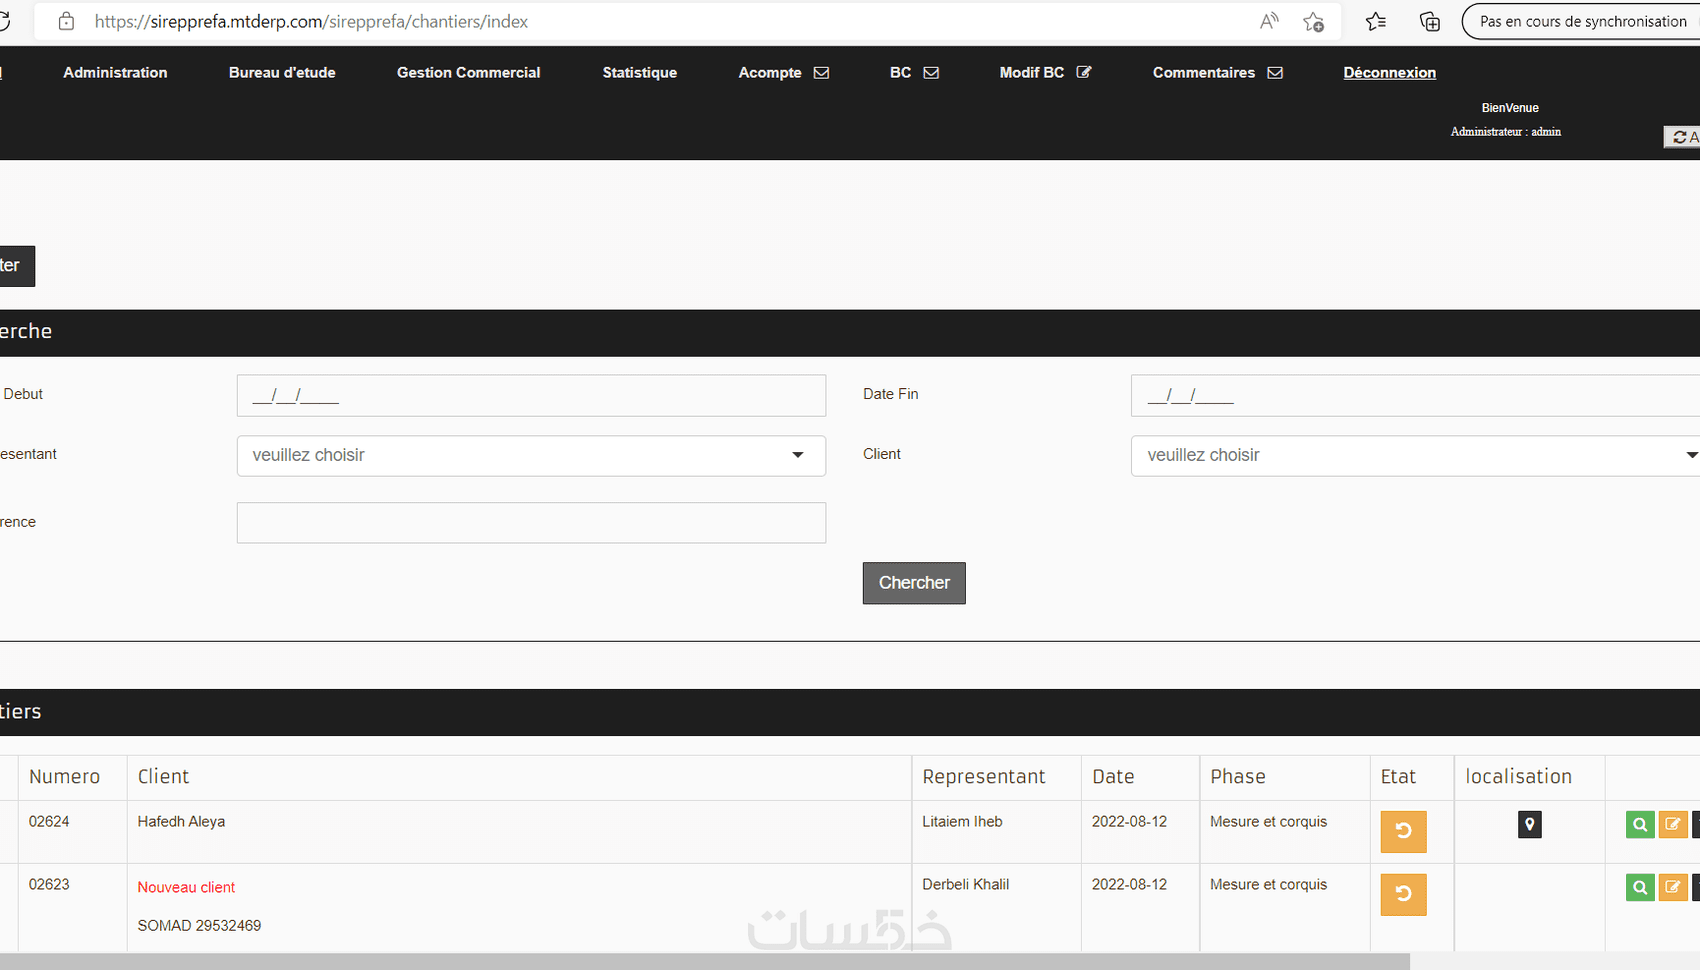Click the Date Debut input field
This screenshot has height=970, width=1700.
(x=531, y=395)
